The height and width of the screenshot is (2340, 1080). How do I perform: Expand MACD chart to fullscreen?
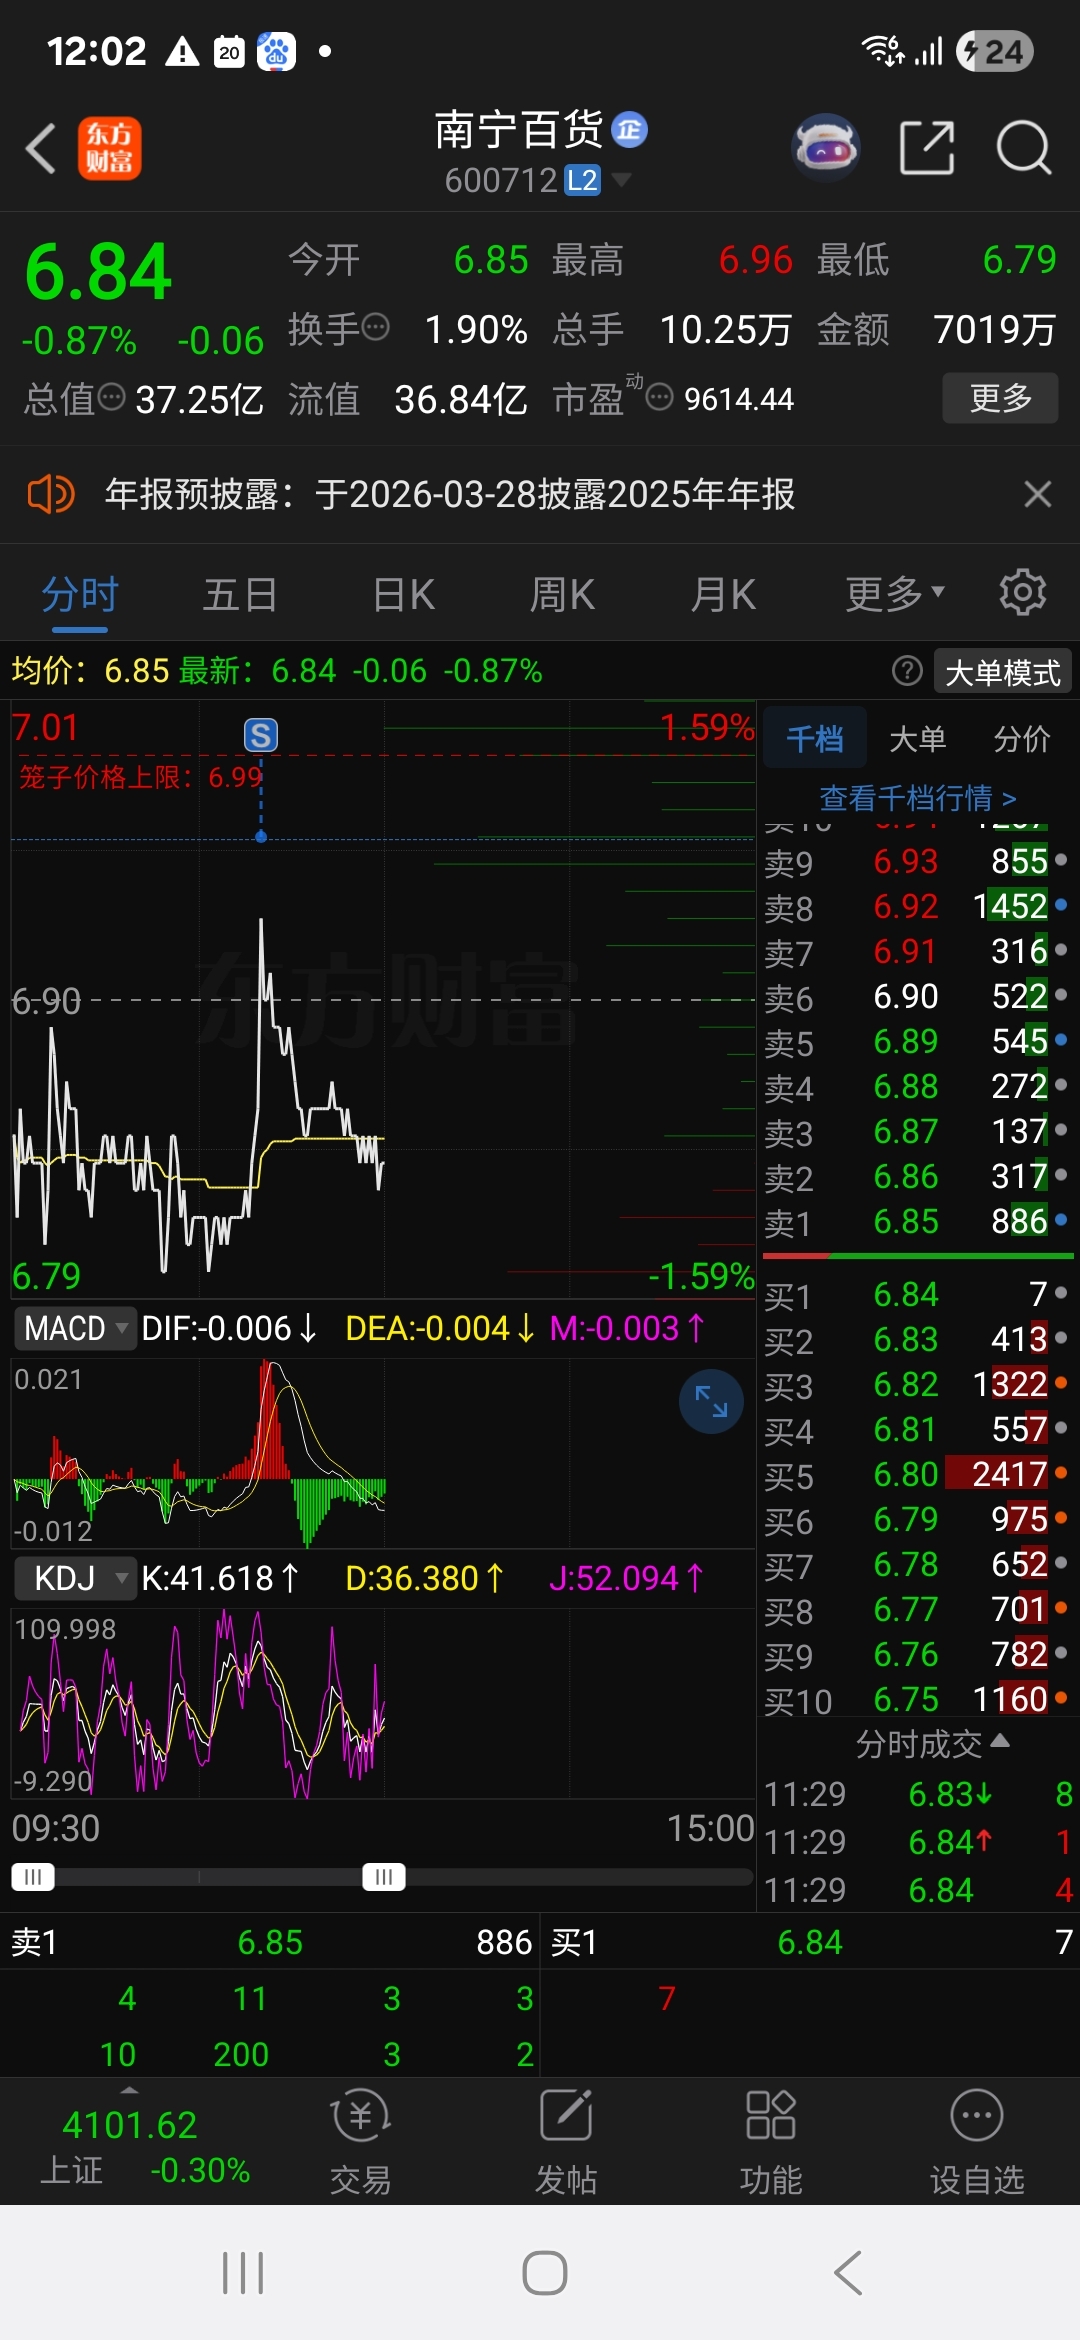click(711, 1401)
